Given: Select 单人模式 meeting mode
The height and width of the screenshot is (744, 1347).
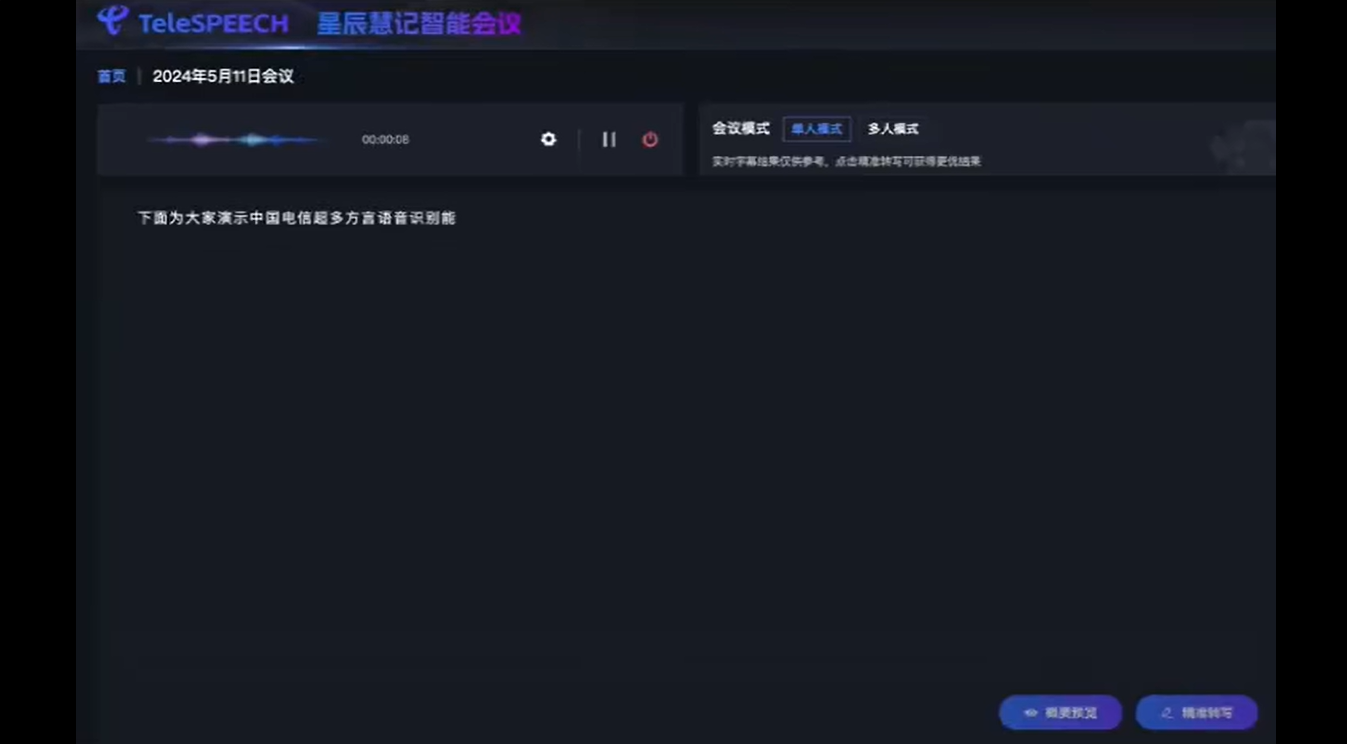Looking at the screenshot, I should pos(817,129).
